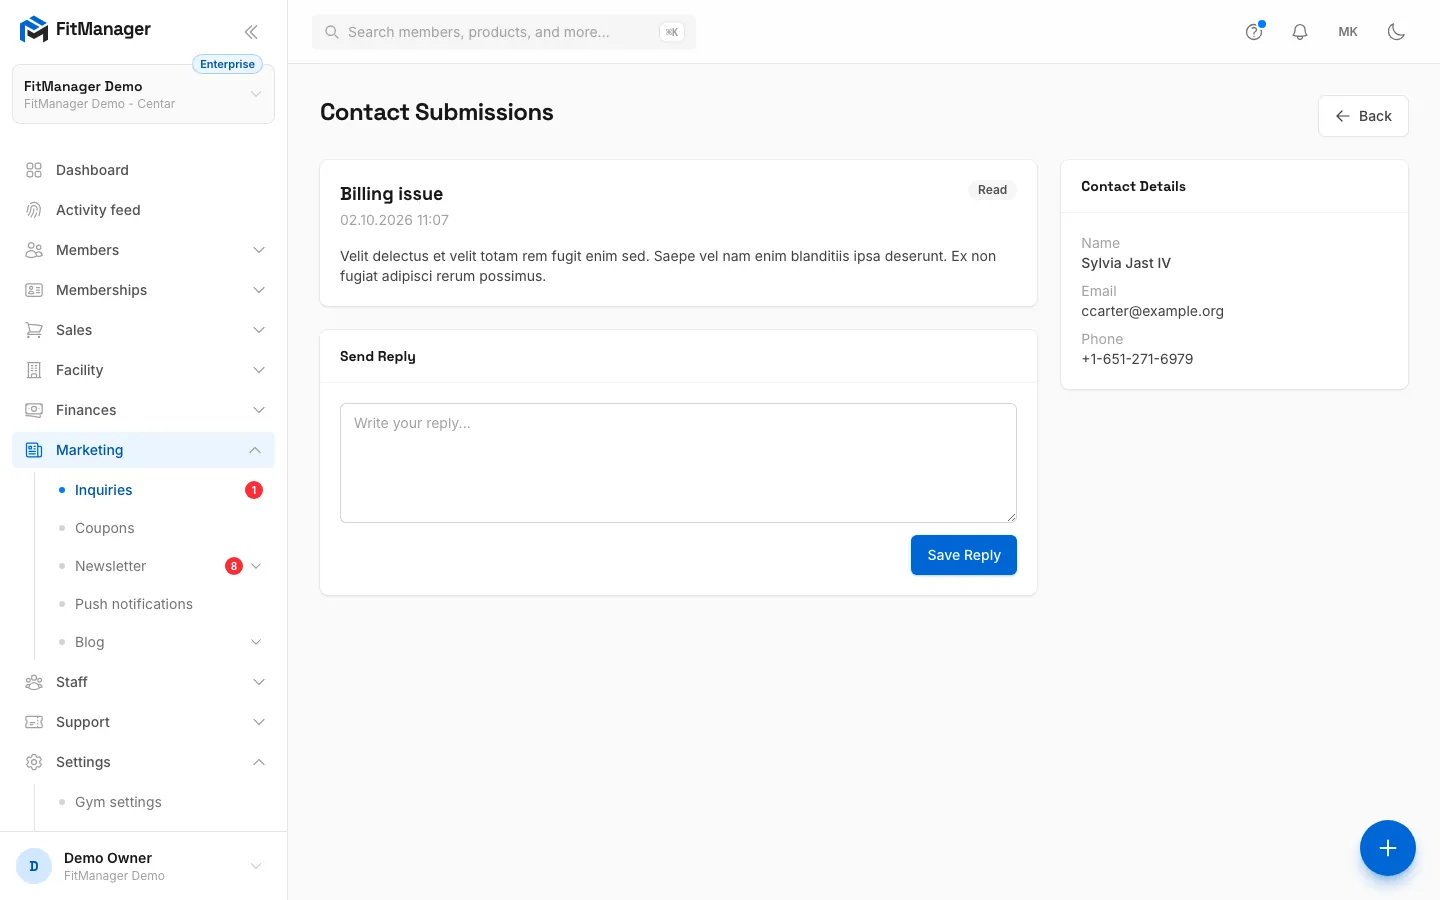
Task: Open the help question-mark icon
Action: pos(1254,32)
